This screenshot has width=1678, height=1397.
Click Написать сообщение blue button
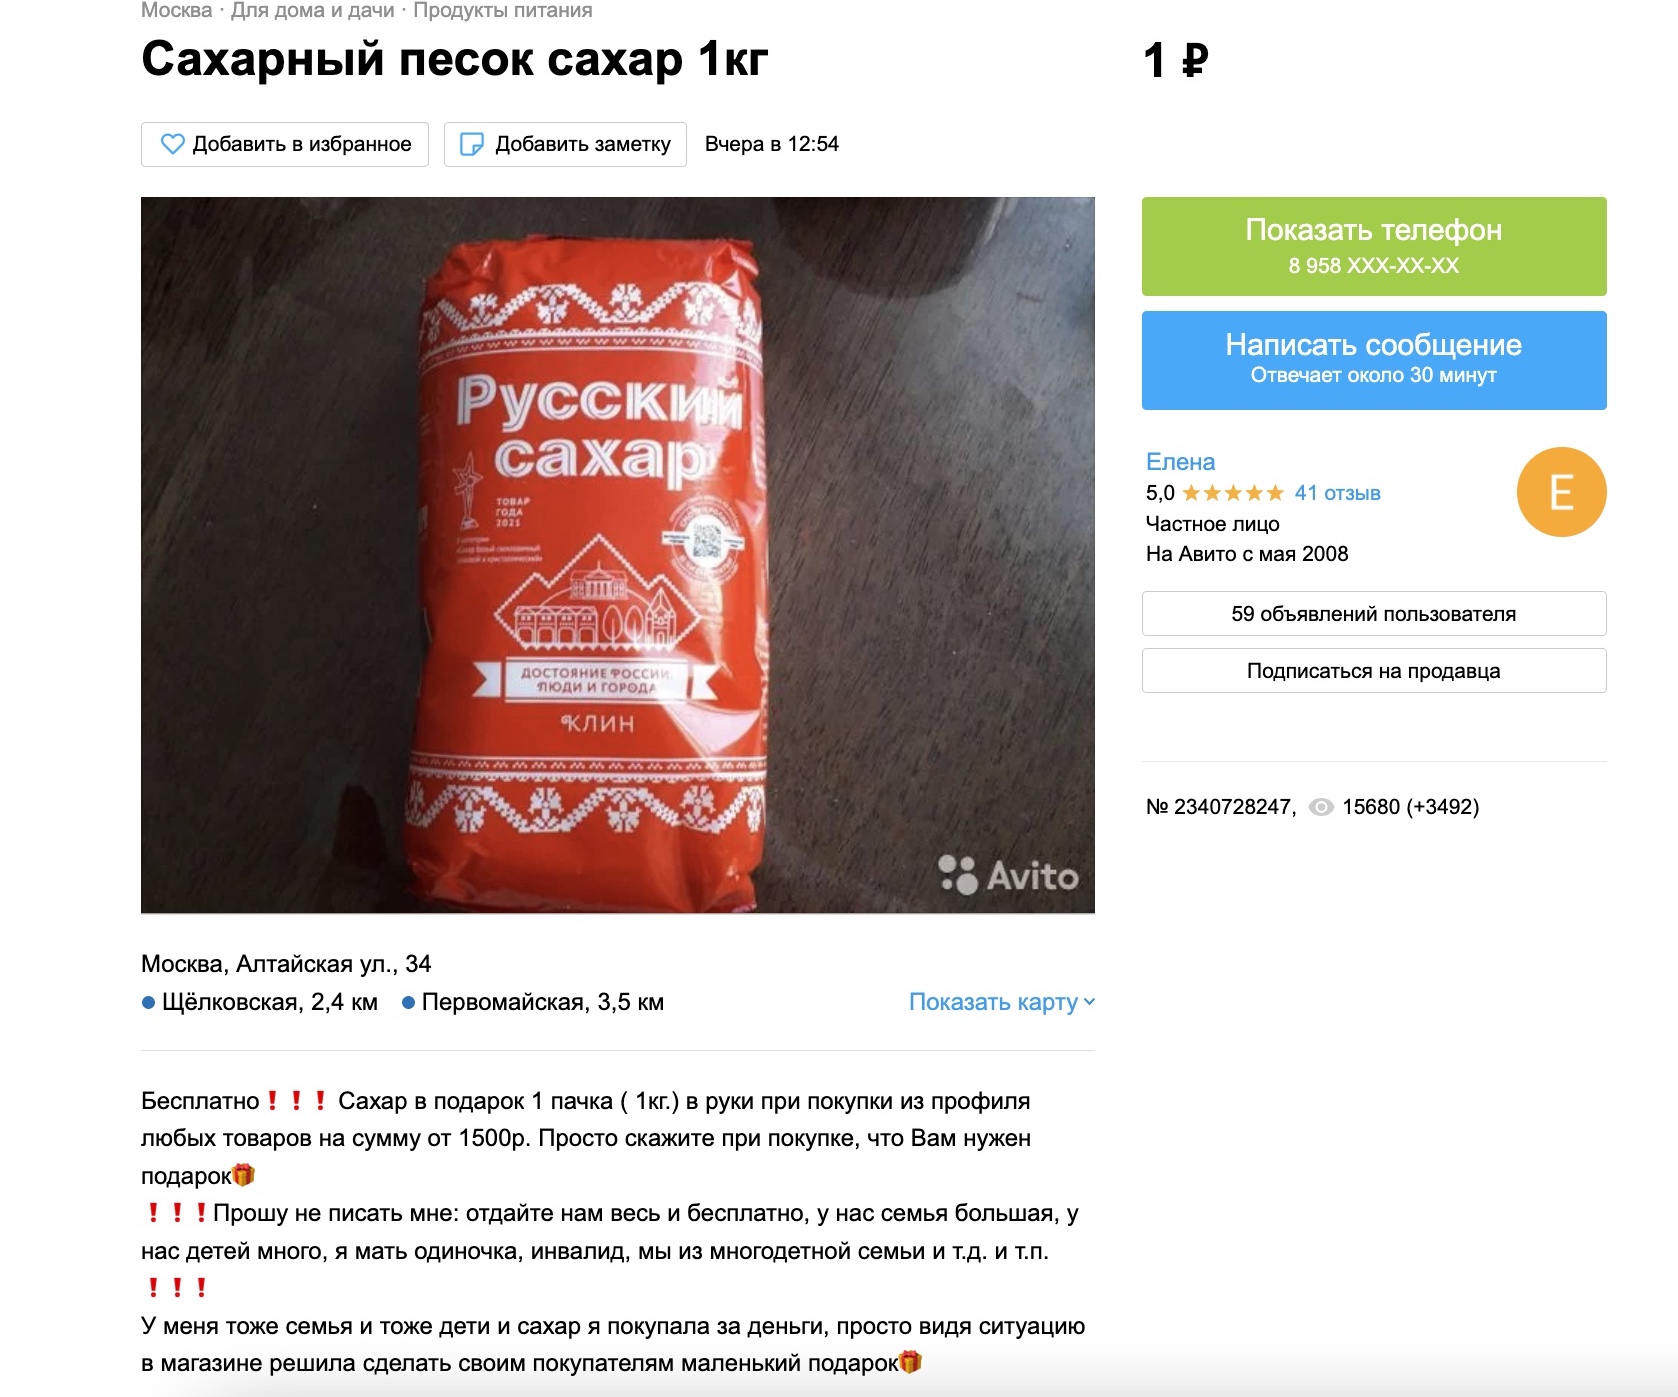1374,360
